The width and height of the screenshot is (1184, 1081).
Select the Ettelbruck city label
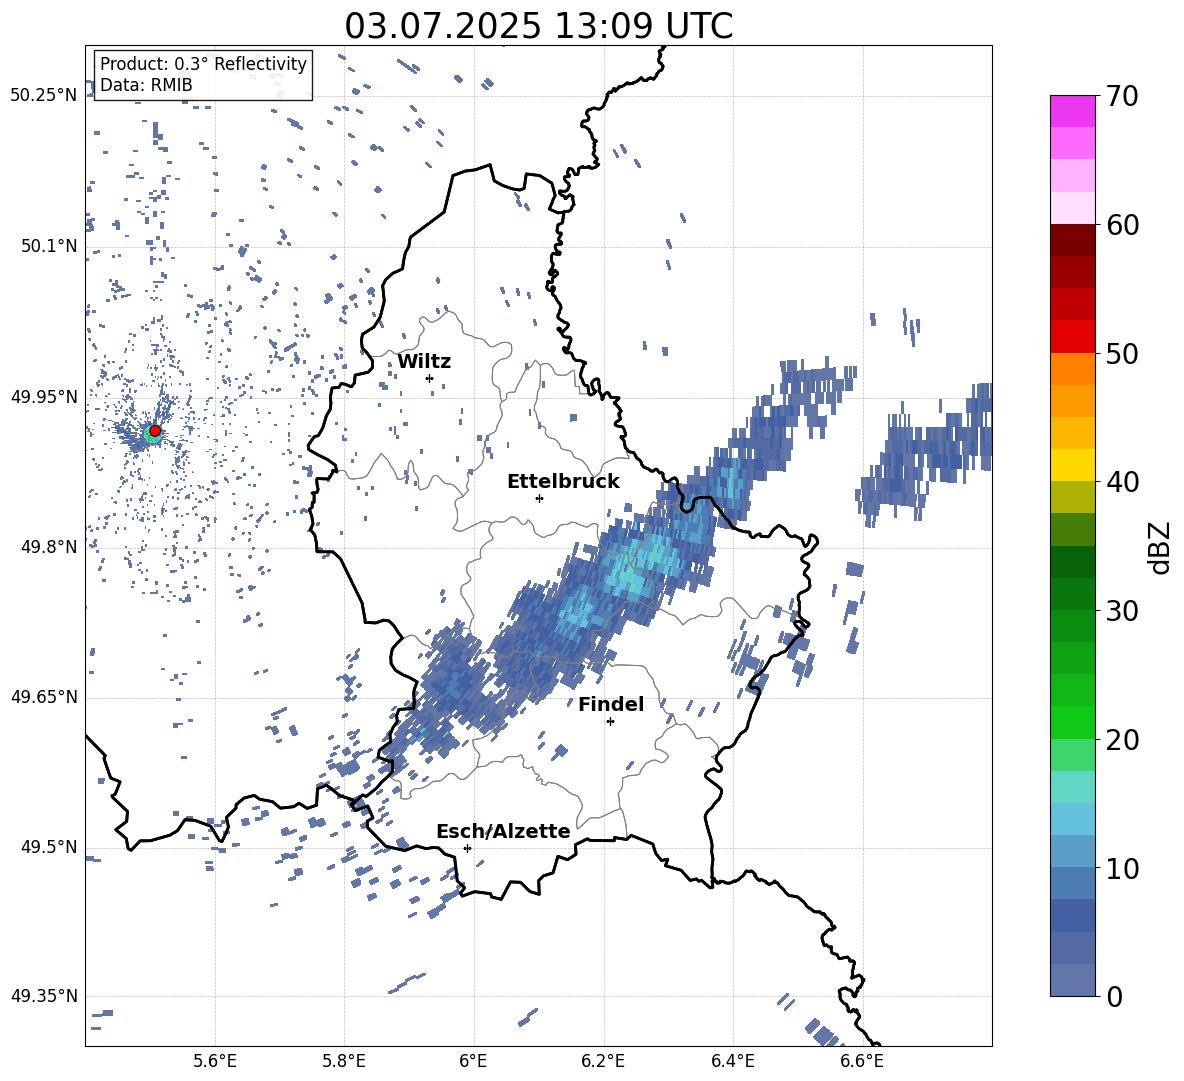tap(563, 482)
